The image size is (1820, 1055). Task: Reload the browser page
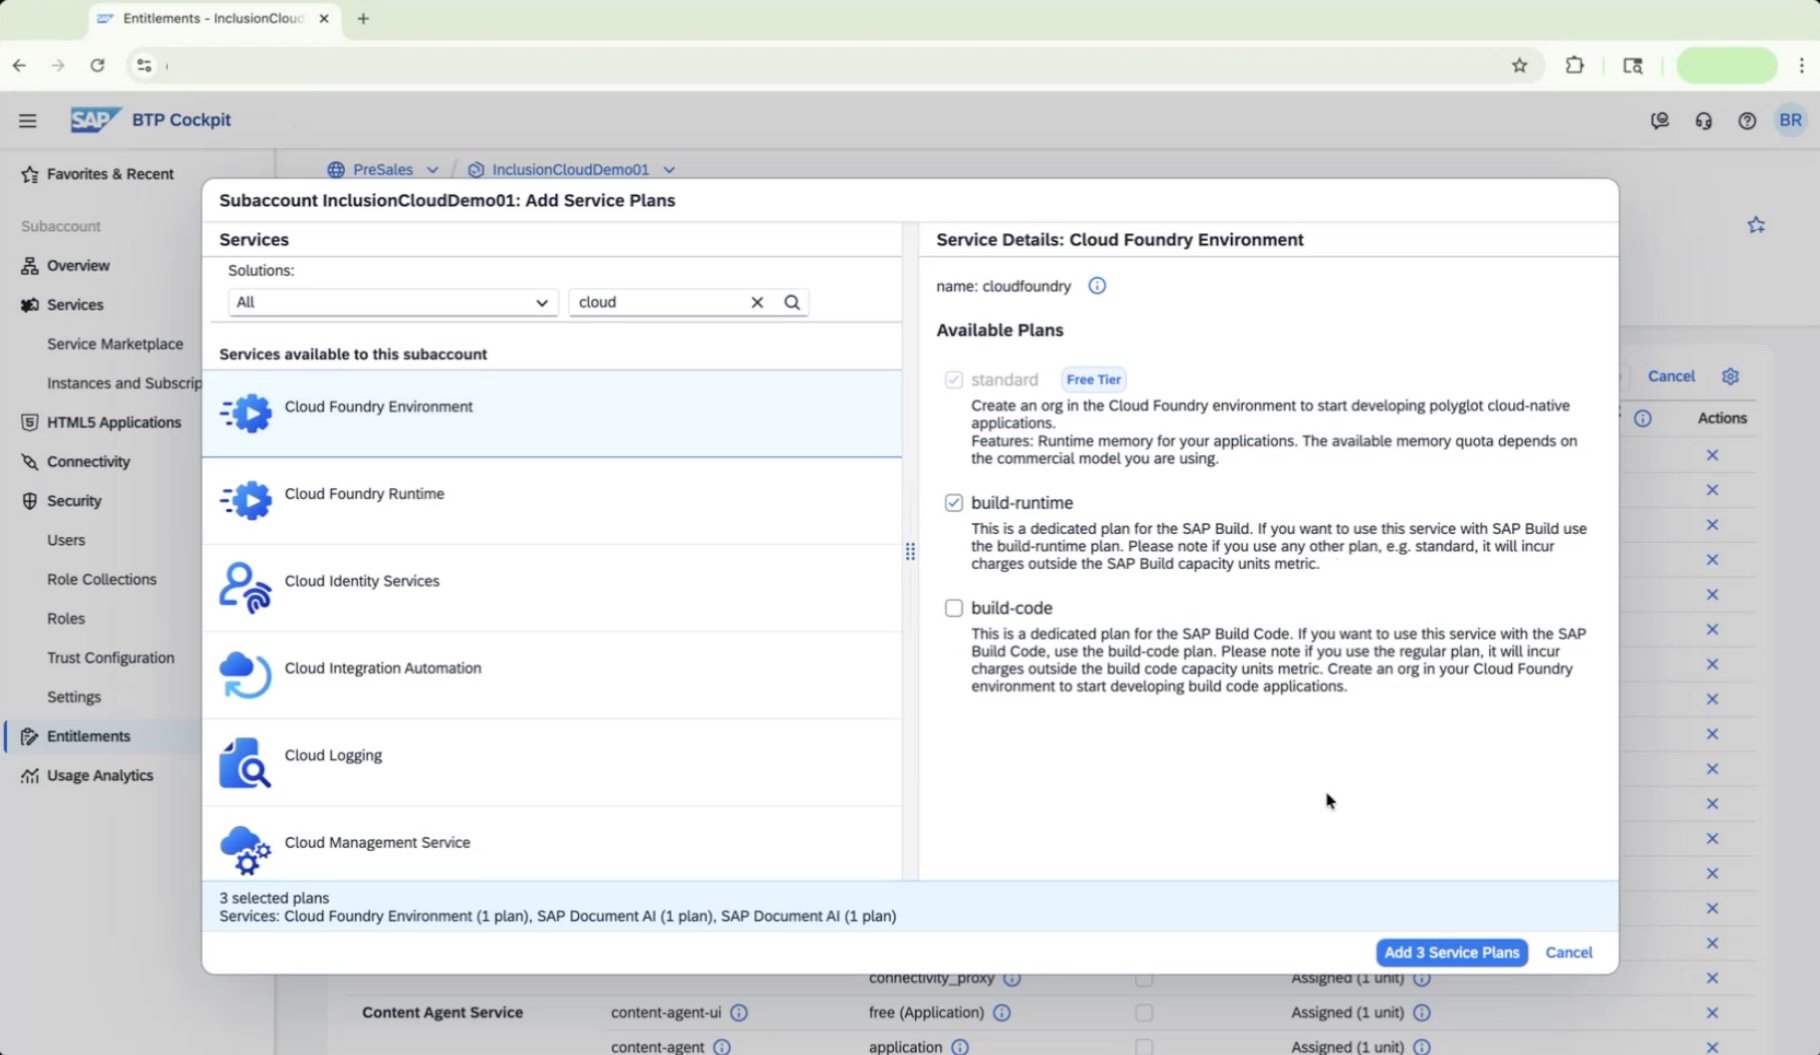click(97, 66)
